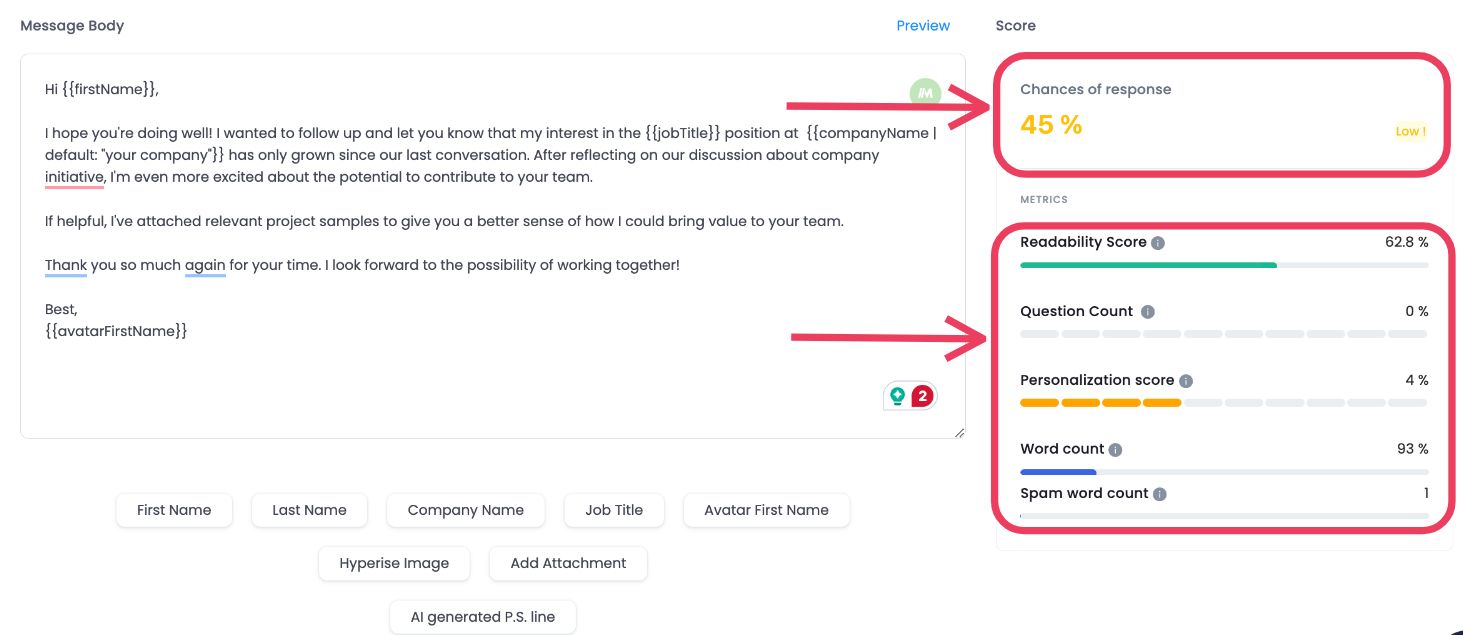1463x635 pixels.
Task: Click the red badge showing 2 suggestions
Action: point(921,395)
